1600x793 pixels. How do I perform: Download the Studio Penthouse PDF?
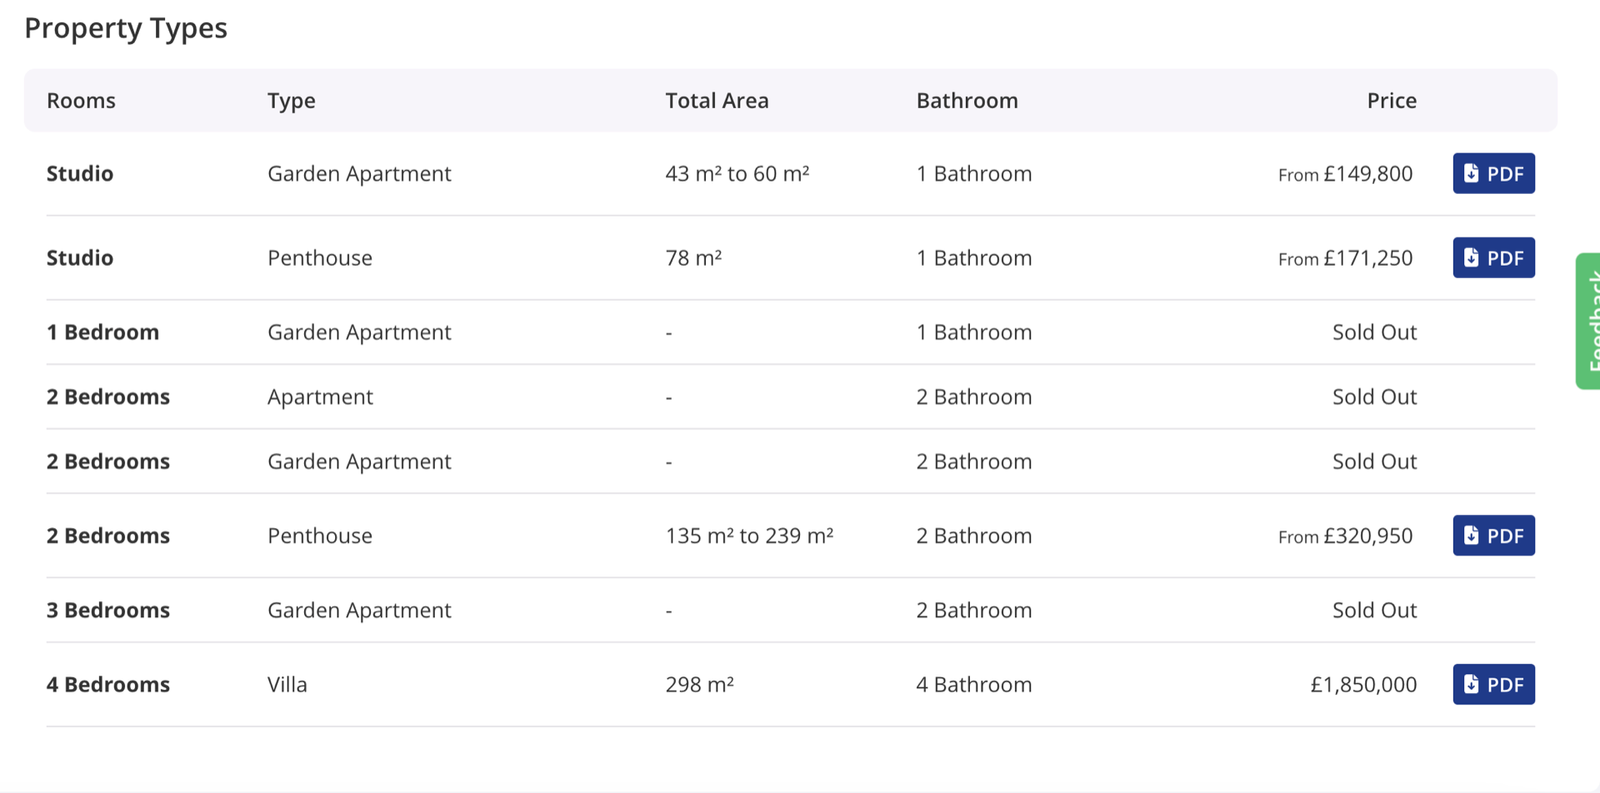coord(1493,258)
